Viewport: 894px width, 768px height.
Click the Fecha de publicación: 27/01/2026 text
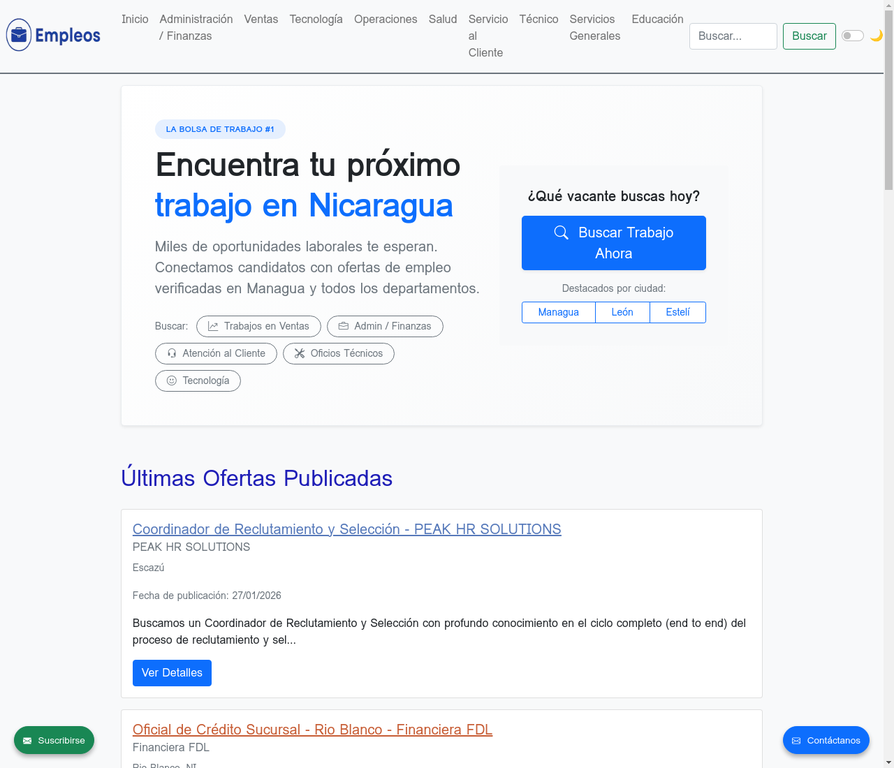coord(206,595)
